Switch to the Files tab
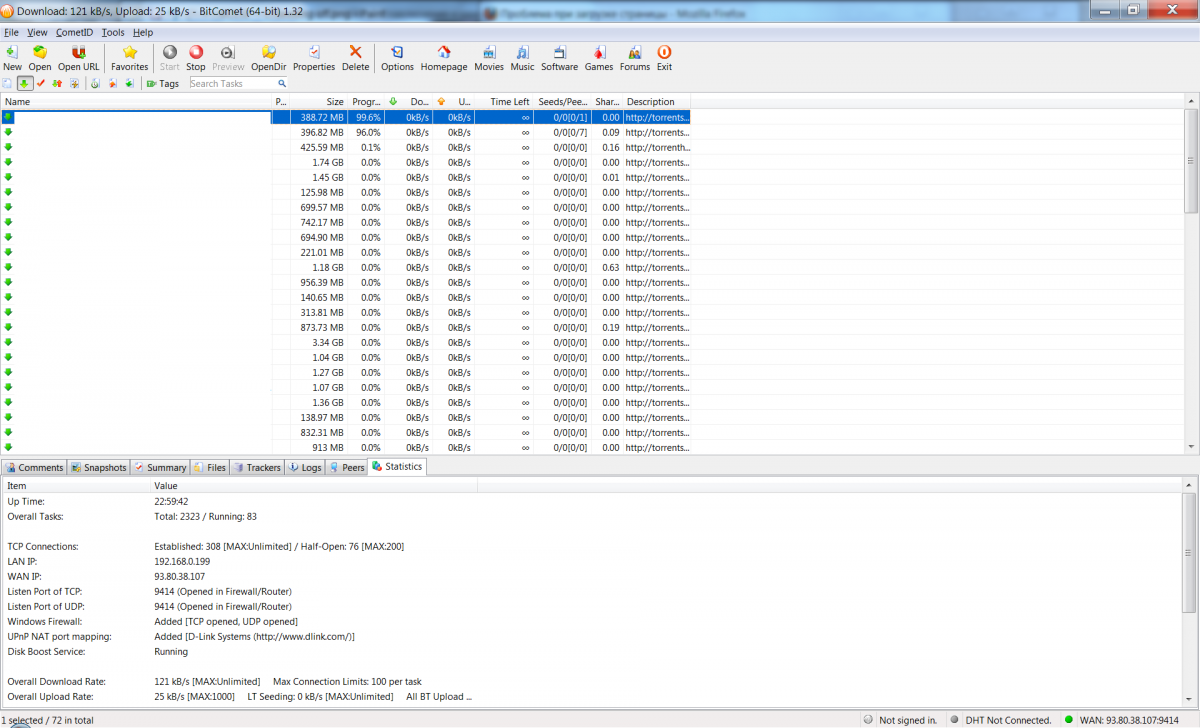The image size is (1200, 728). [210, 467]
